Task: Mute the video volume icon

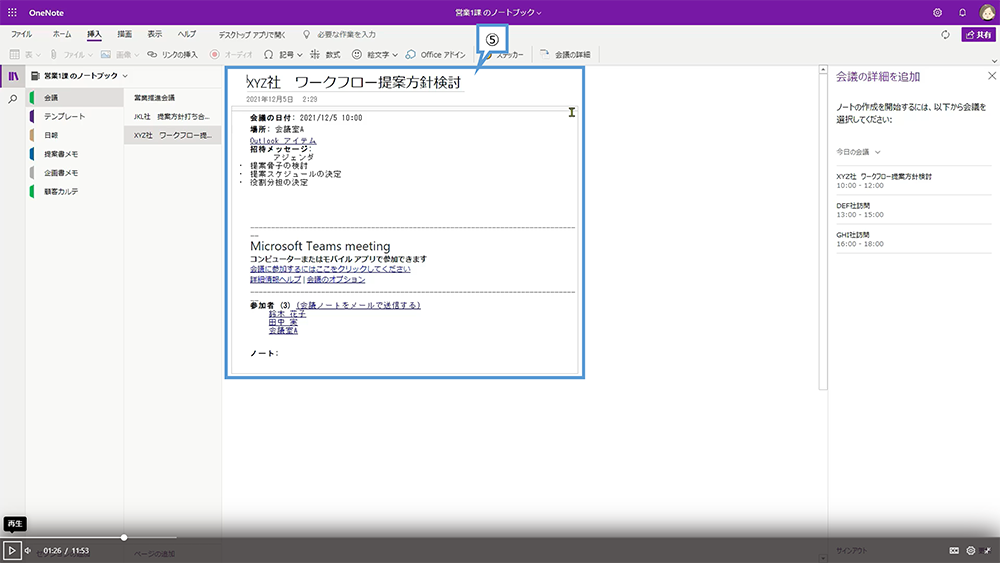Action: [x=28, y=550]
